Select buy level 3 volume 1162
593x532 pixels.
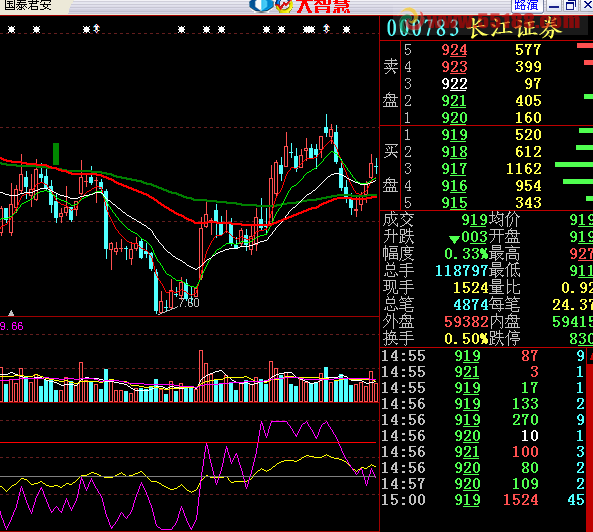[524, 169]
